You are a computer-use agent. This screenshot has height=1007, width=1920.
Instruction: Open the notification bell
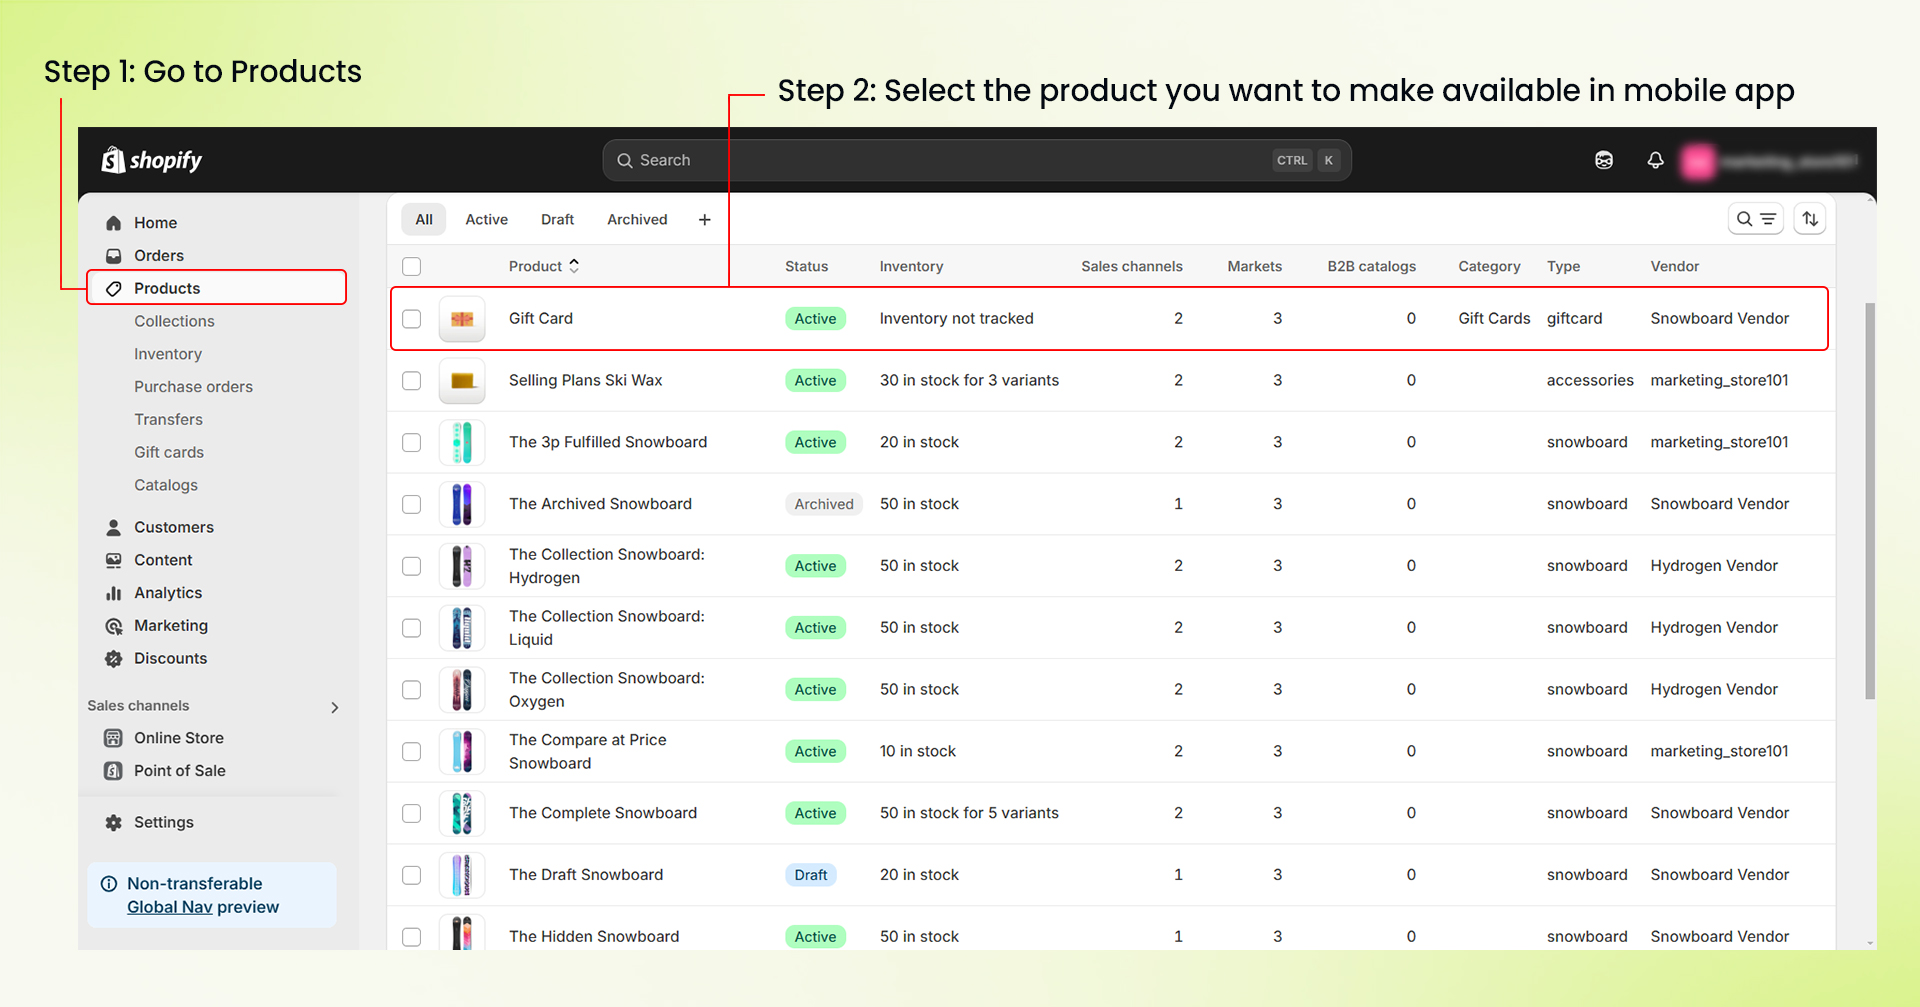point(1655,160)
